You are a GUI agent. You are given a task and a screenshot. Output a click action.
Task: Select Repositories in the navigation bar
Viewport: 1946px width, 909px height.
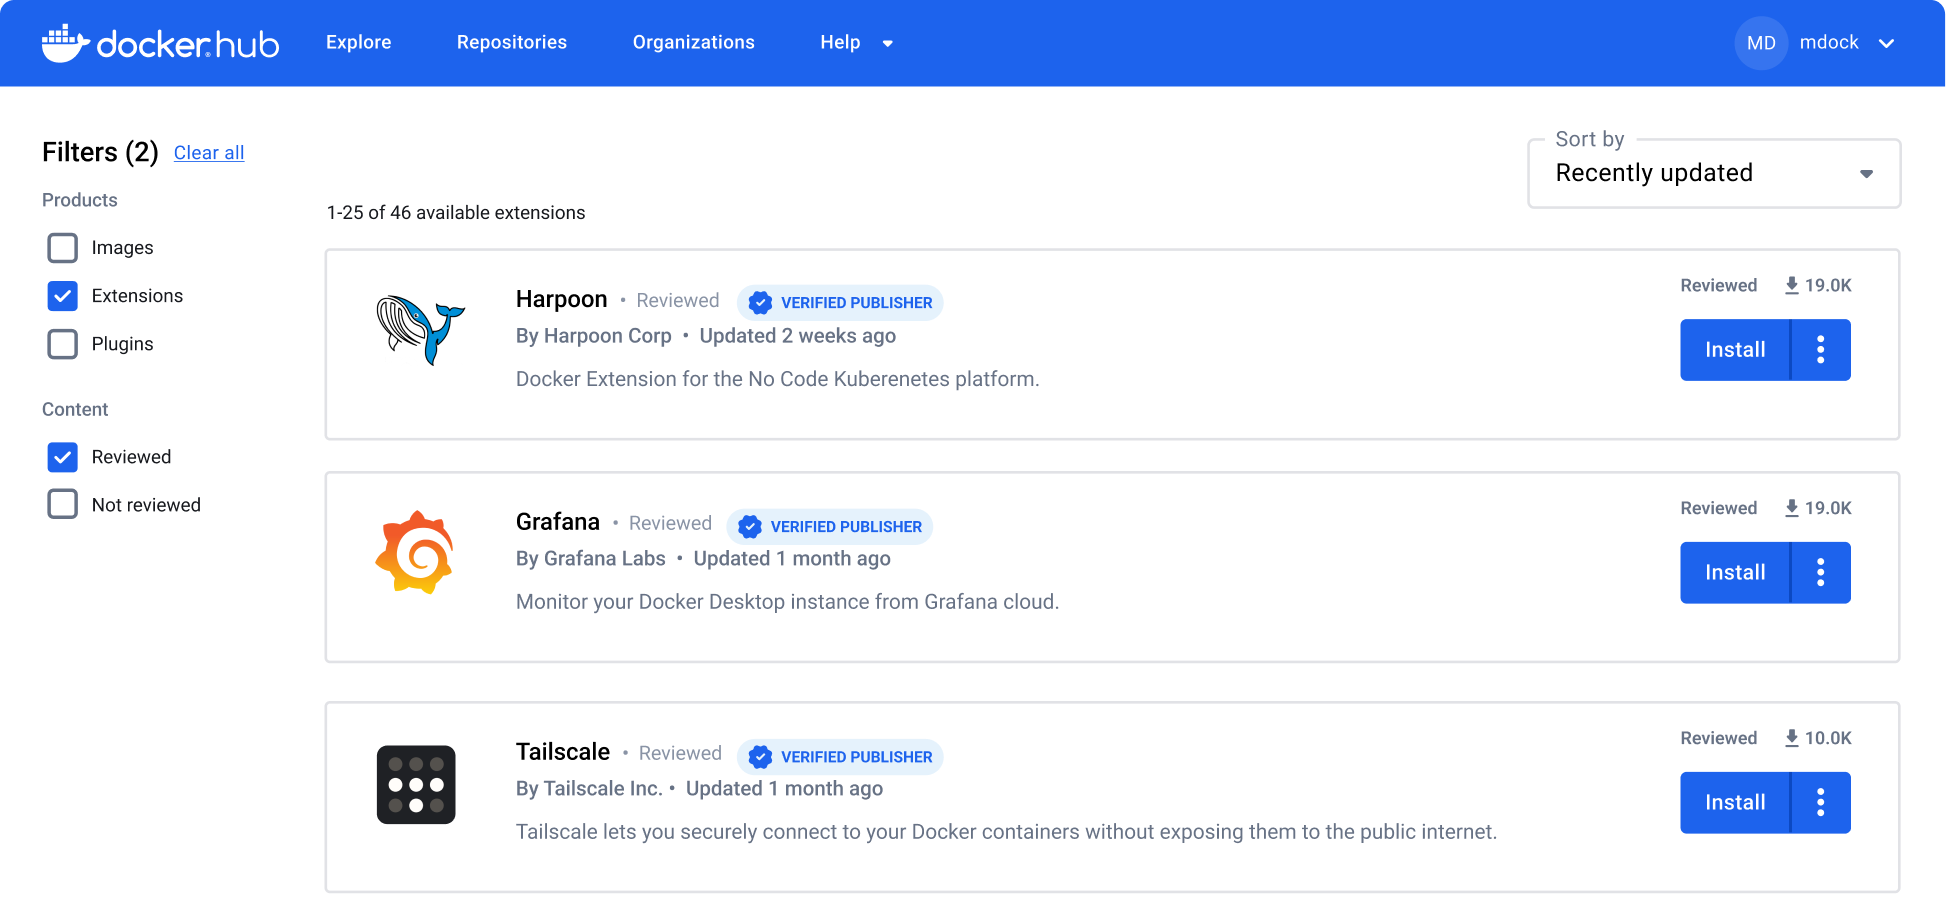coord(511,42)
